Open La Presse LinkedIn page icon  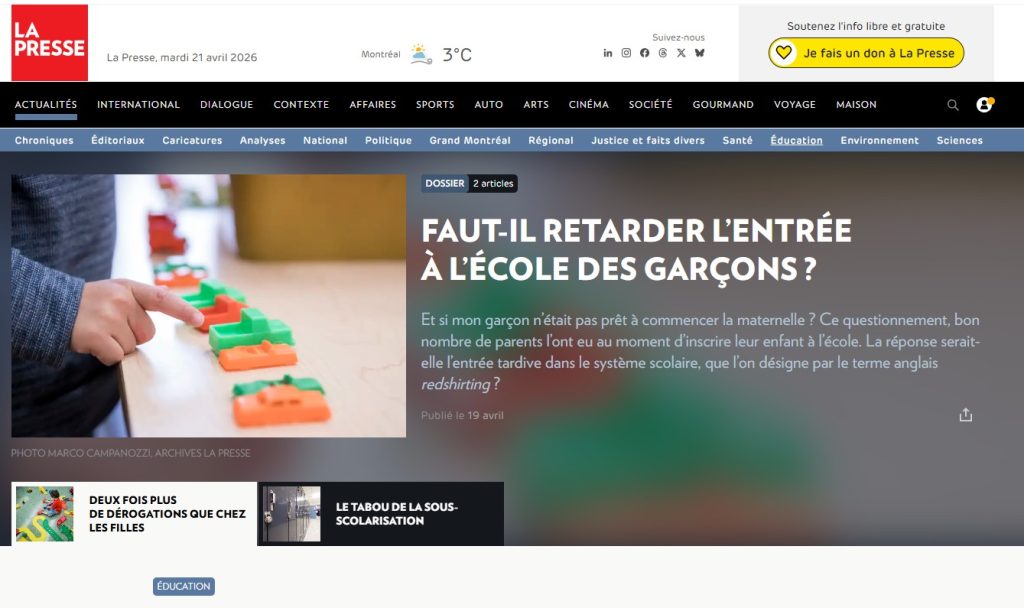click(607, 53)
